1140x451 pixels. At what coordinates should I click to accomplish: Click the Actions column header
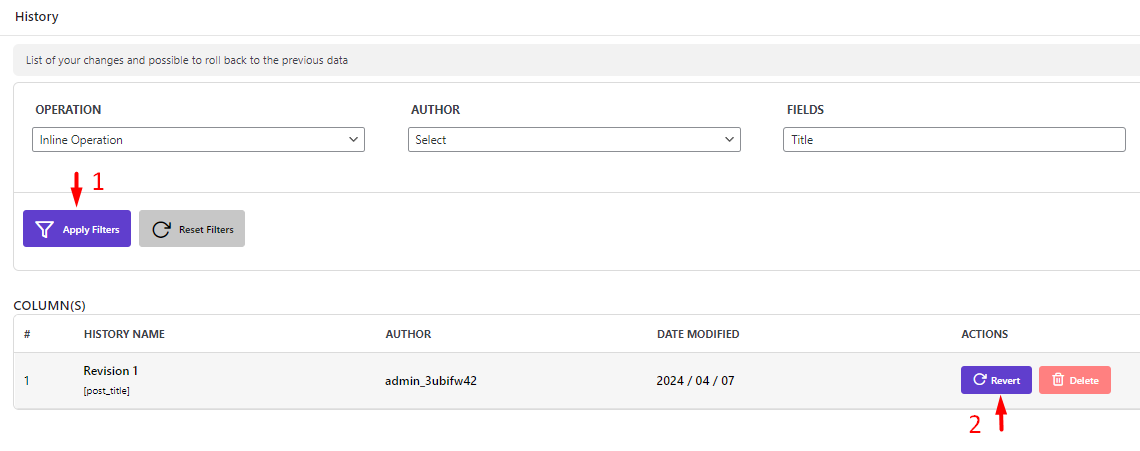click(x=984, y=334)
